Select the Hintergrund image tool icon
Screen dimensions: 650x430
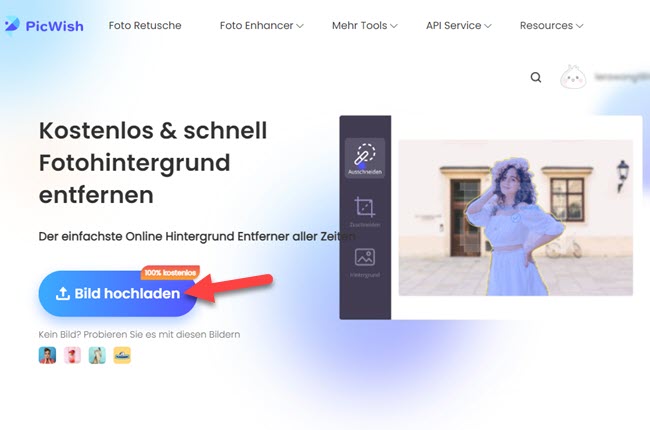(x=365, y=262)
